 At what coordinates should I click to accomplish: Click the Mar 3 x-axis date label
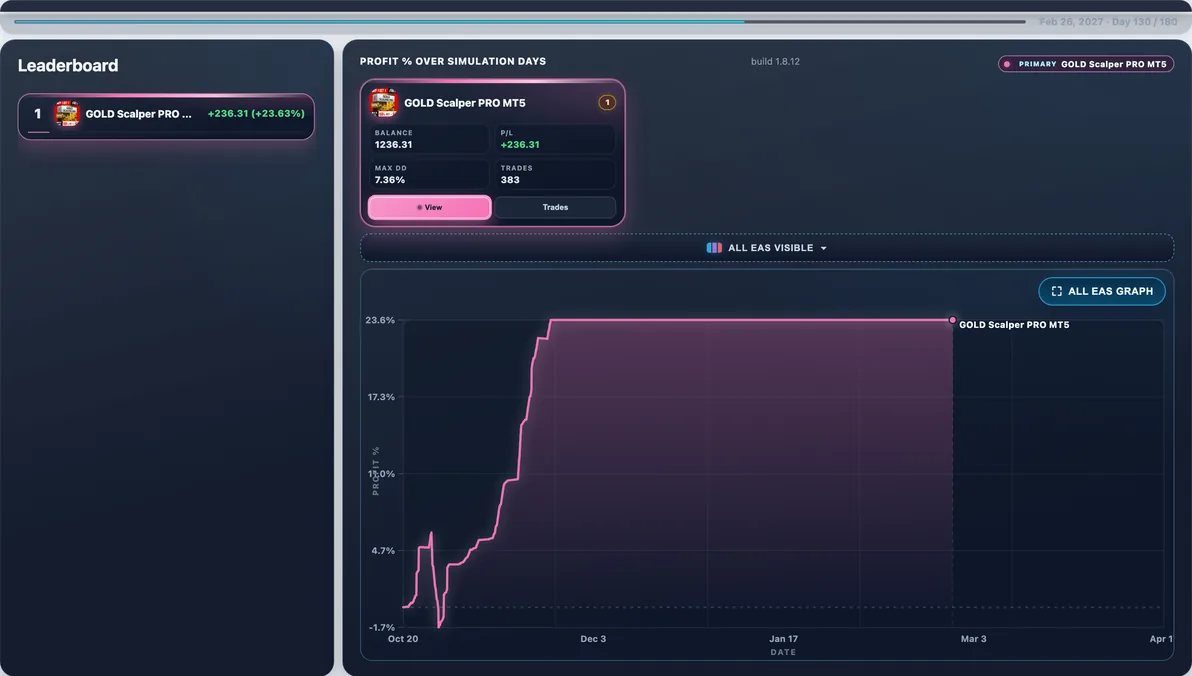click(x=973, y=639)
